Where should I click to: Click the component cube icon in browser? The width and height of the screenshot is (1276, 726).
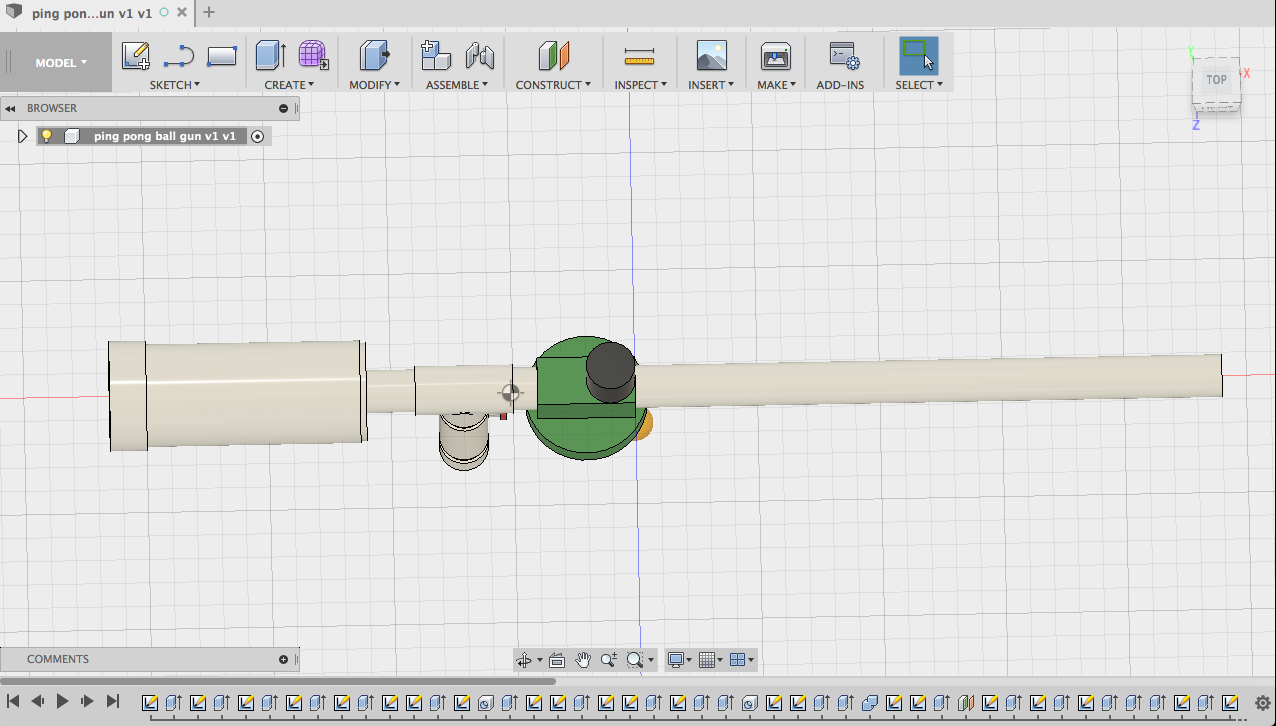click(x=72, y=136)
